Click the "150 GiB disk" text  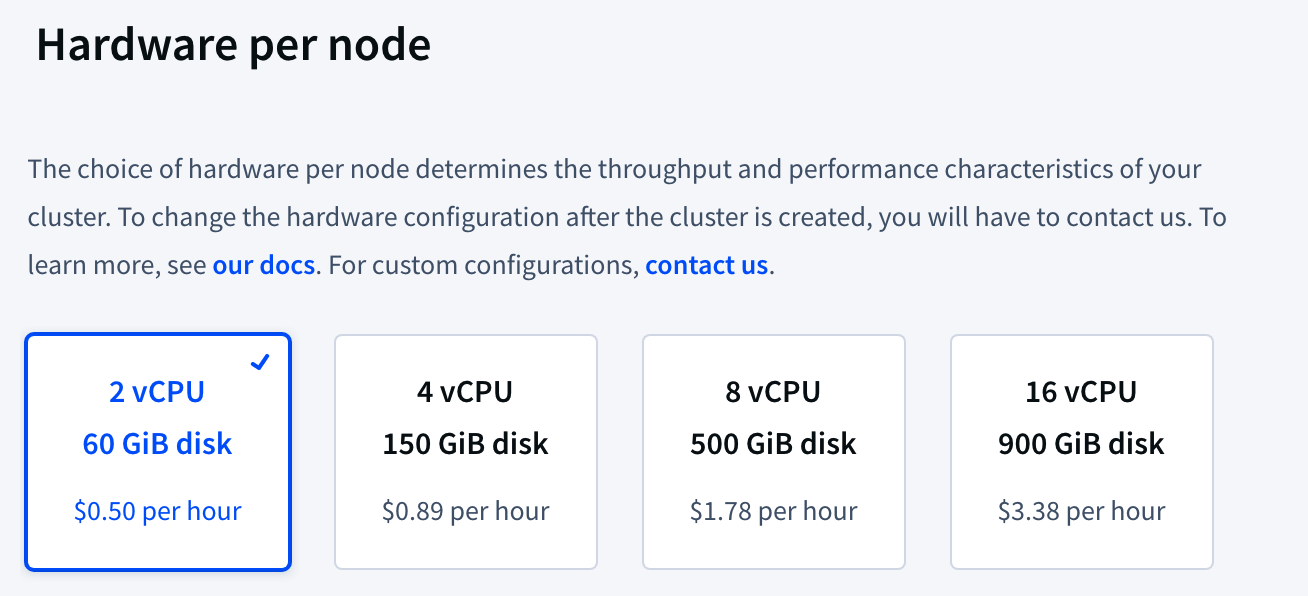[x=466, y=443]
